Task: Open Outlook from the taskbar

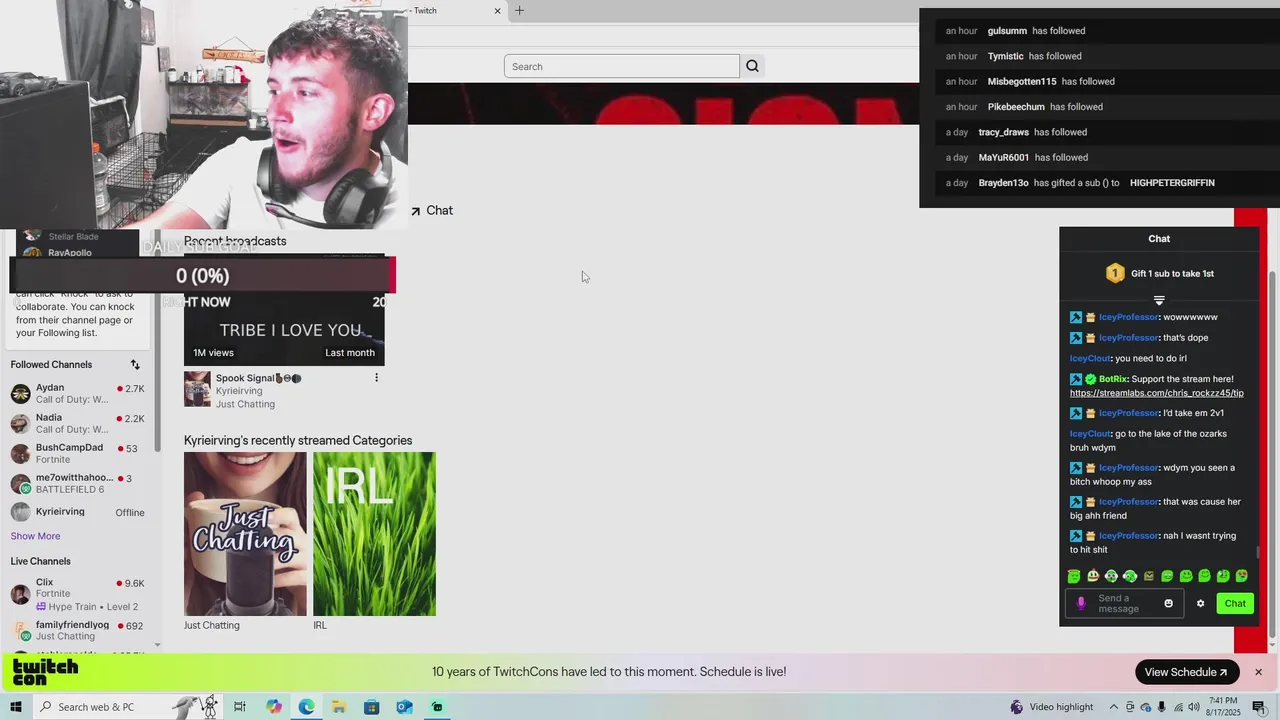Action: (404, 707)
